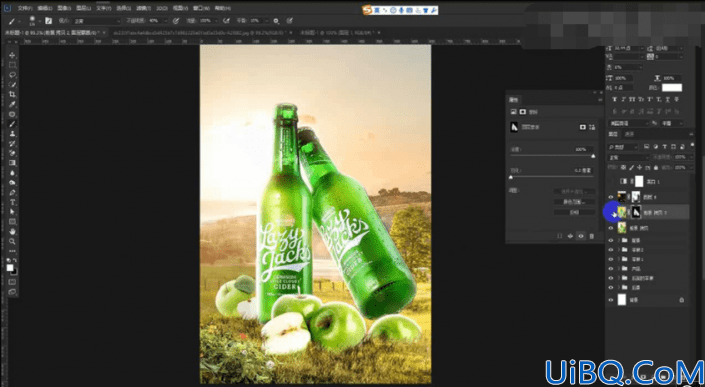Open the brush opacity dropdown arrow
705x387 pixels.
pos(165,21)
